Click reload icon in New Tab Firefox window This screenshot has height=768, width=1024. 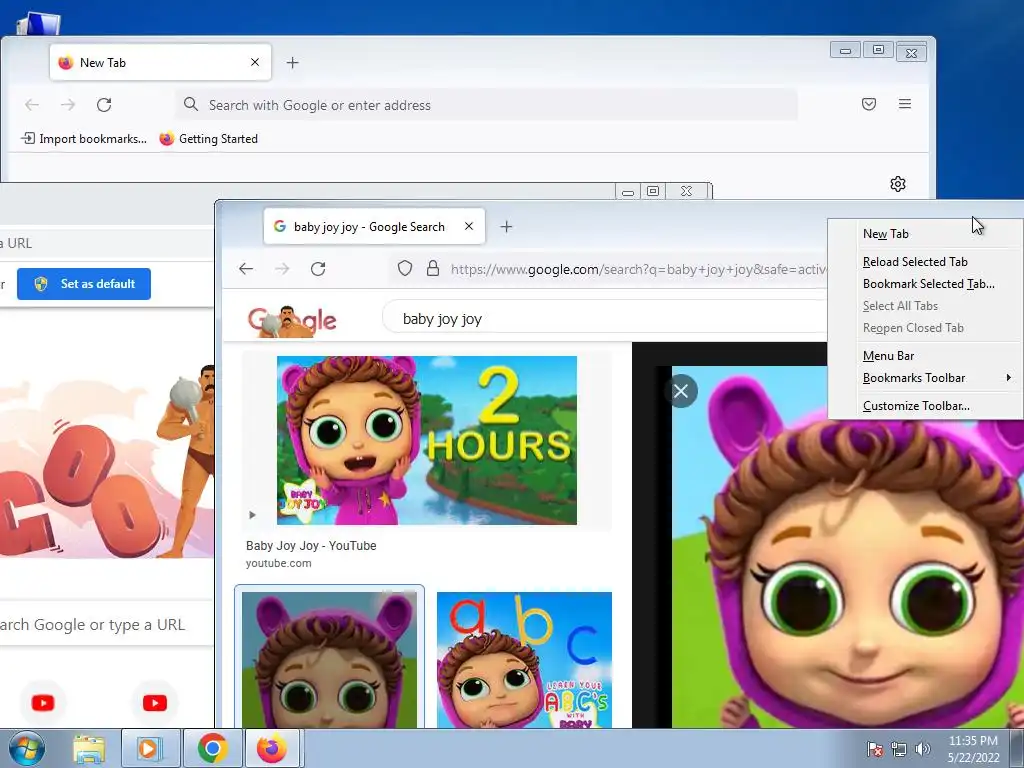(104, 104)
